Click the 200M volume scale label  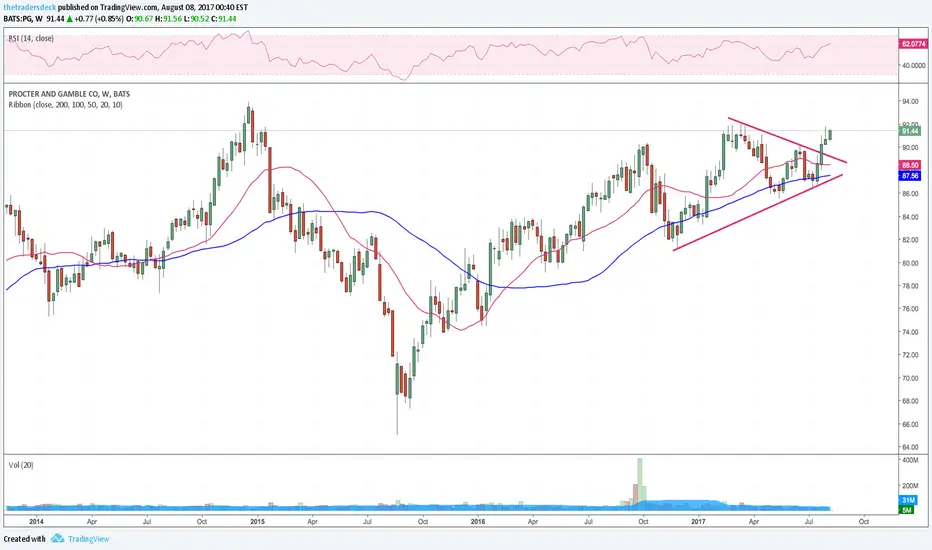(x=911, y=486)
